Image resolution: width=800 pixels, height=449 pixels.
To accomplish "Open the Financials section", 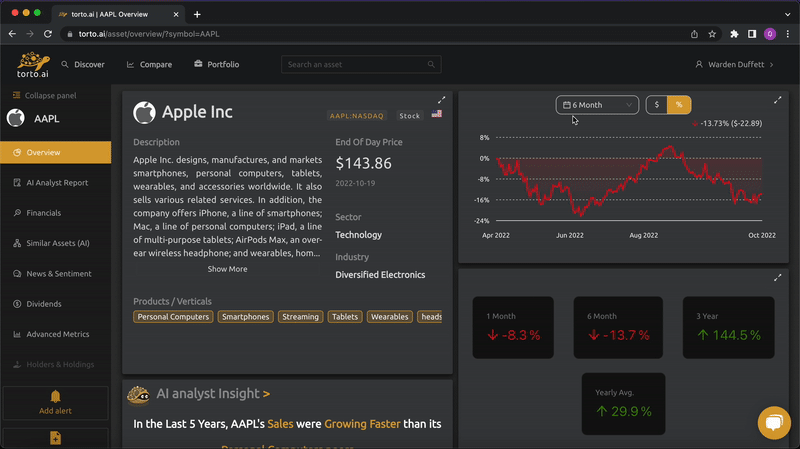I will pyautogui.click(x=56, y=213).
